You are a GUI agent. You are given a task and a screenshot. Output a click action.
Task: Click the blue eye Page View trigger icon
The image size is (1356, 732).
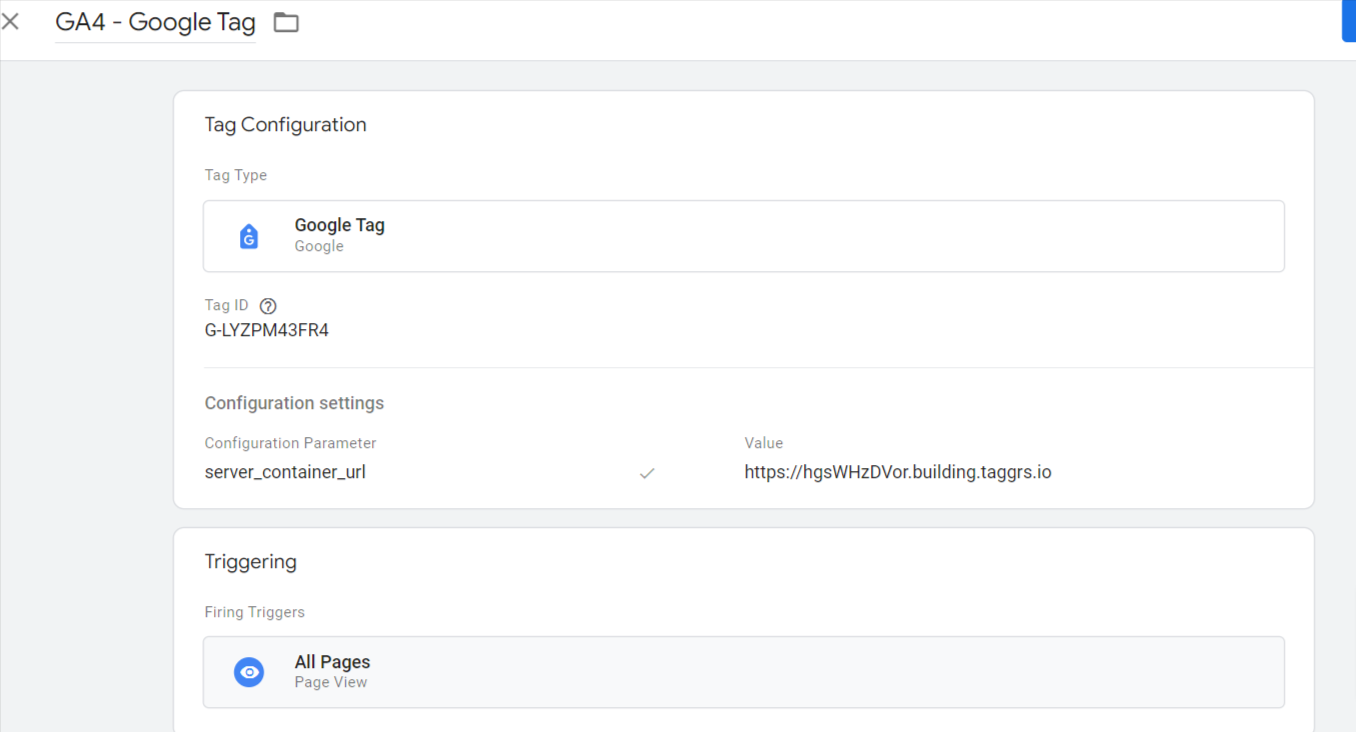(x=249, y=672)
